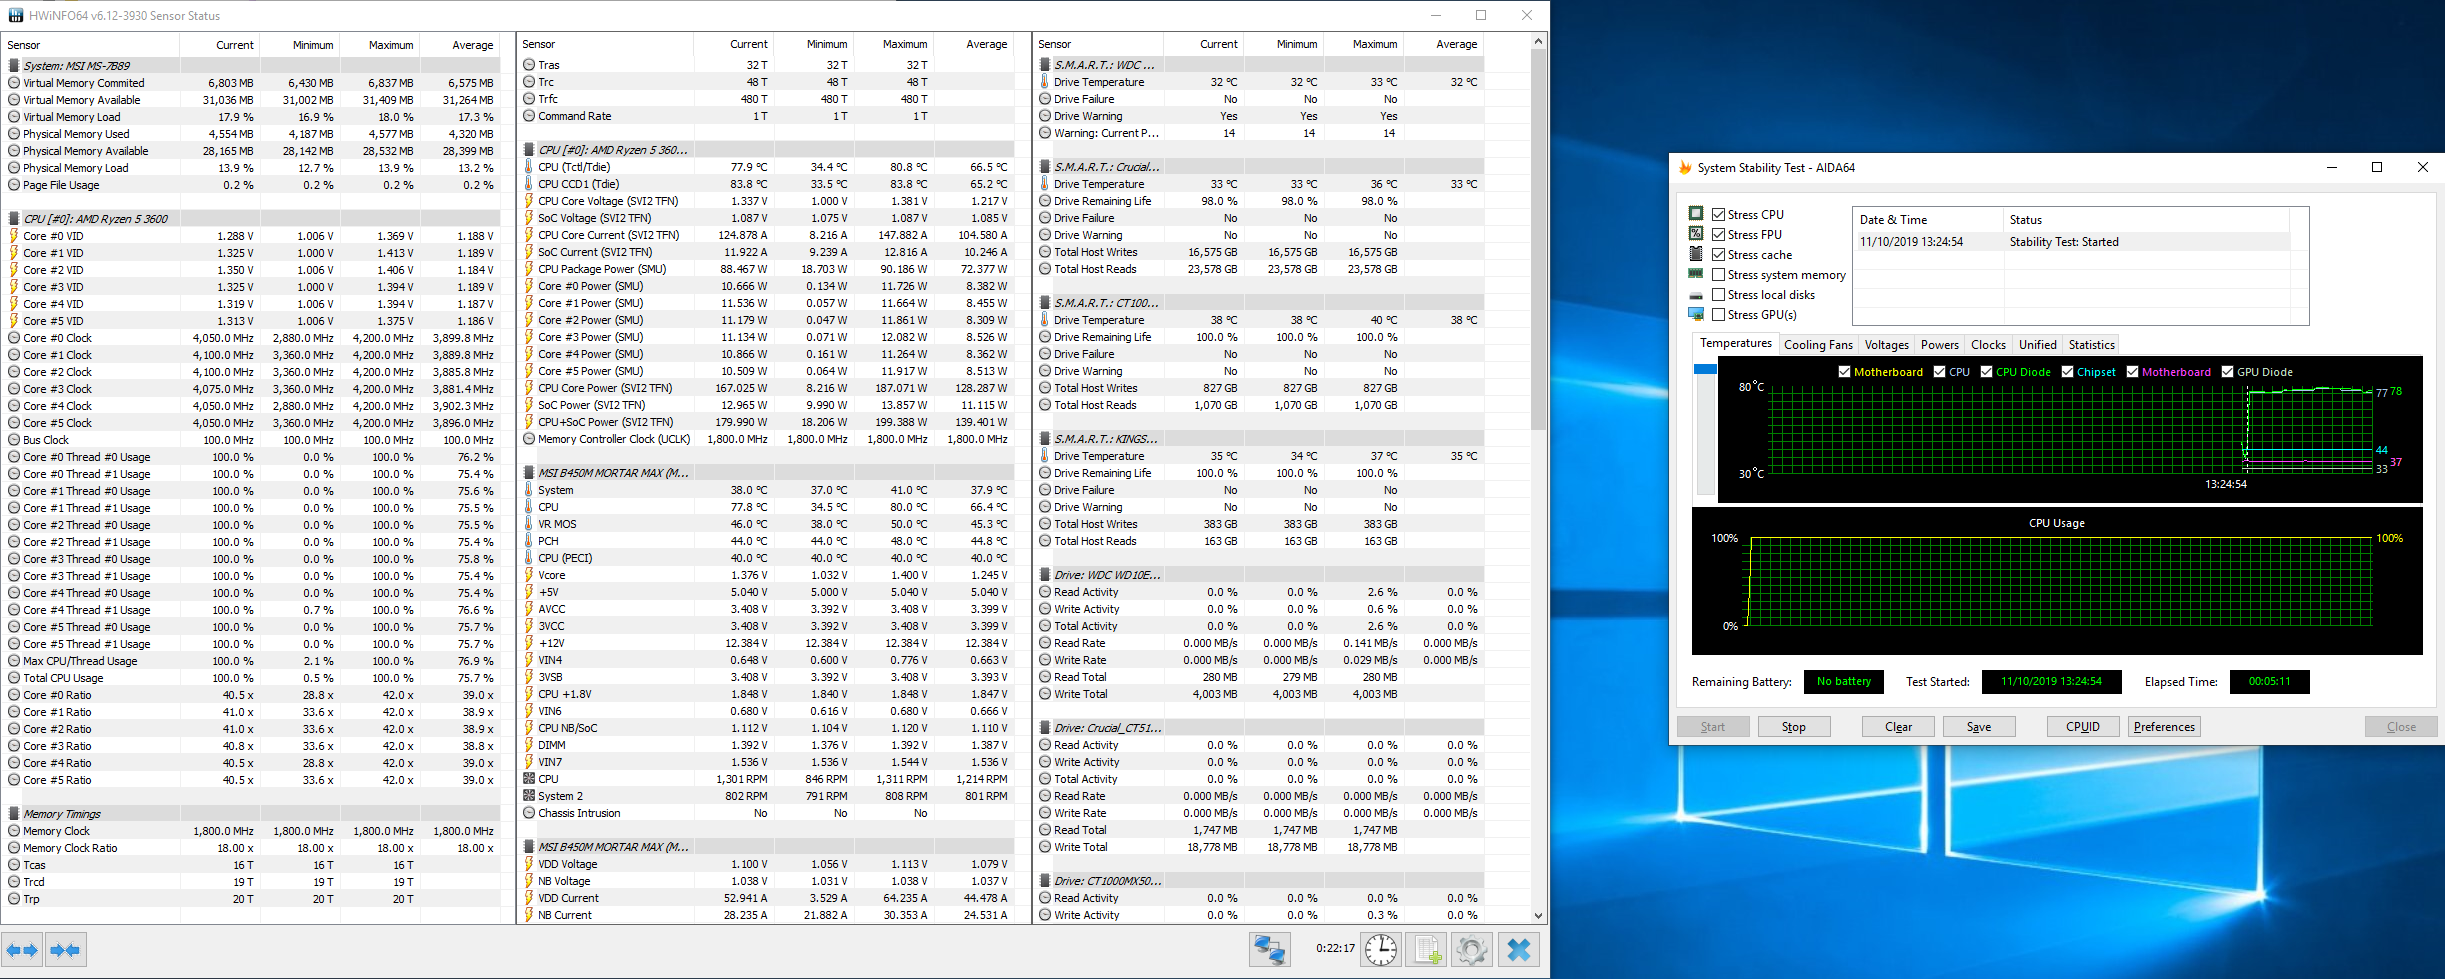Viewport: 2445px width, 979px height.
Task: Click the round icon beside Bus Clock
Action: (14, 440)
